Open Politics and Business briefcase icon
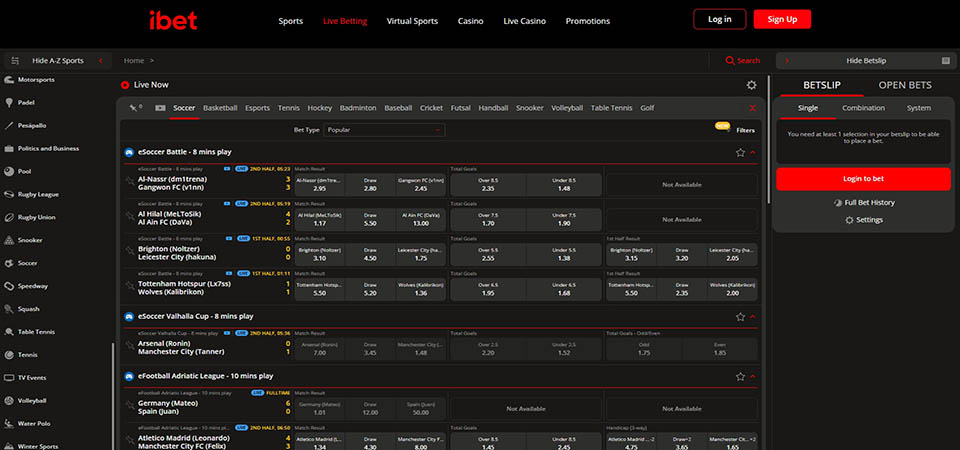 click(9, 149)
